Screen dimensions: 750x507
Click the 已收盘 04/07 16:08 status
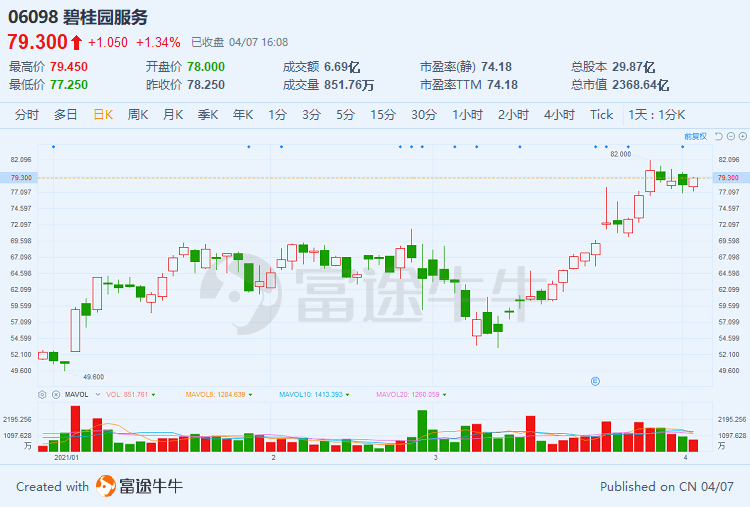(240, 43)
